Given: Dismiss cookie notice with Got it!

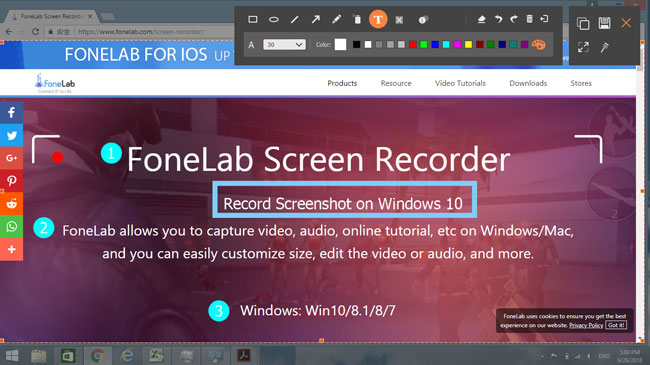Looking at the screenshot, I should pyautogui.click(x=616, y=325).
